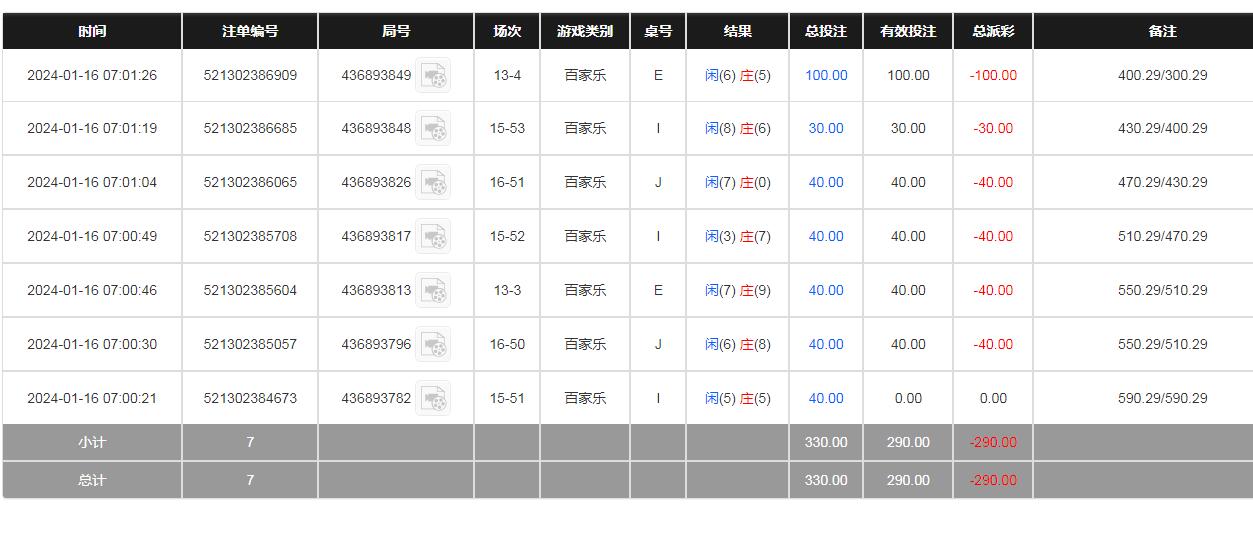
Task: Click the result 闲(3) 庄(7)
Action: coord(738,237)
